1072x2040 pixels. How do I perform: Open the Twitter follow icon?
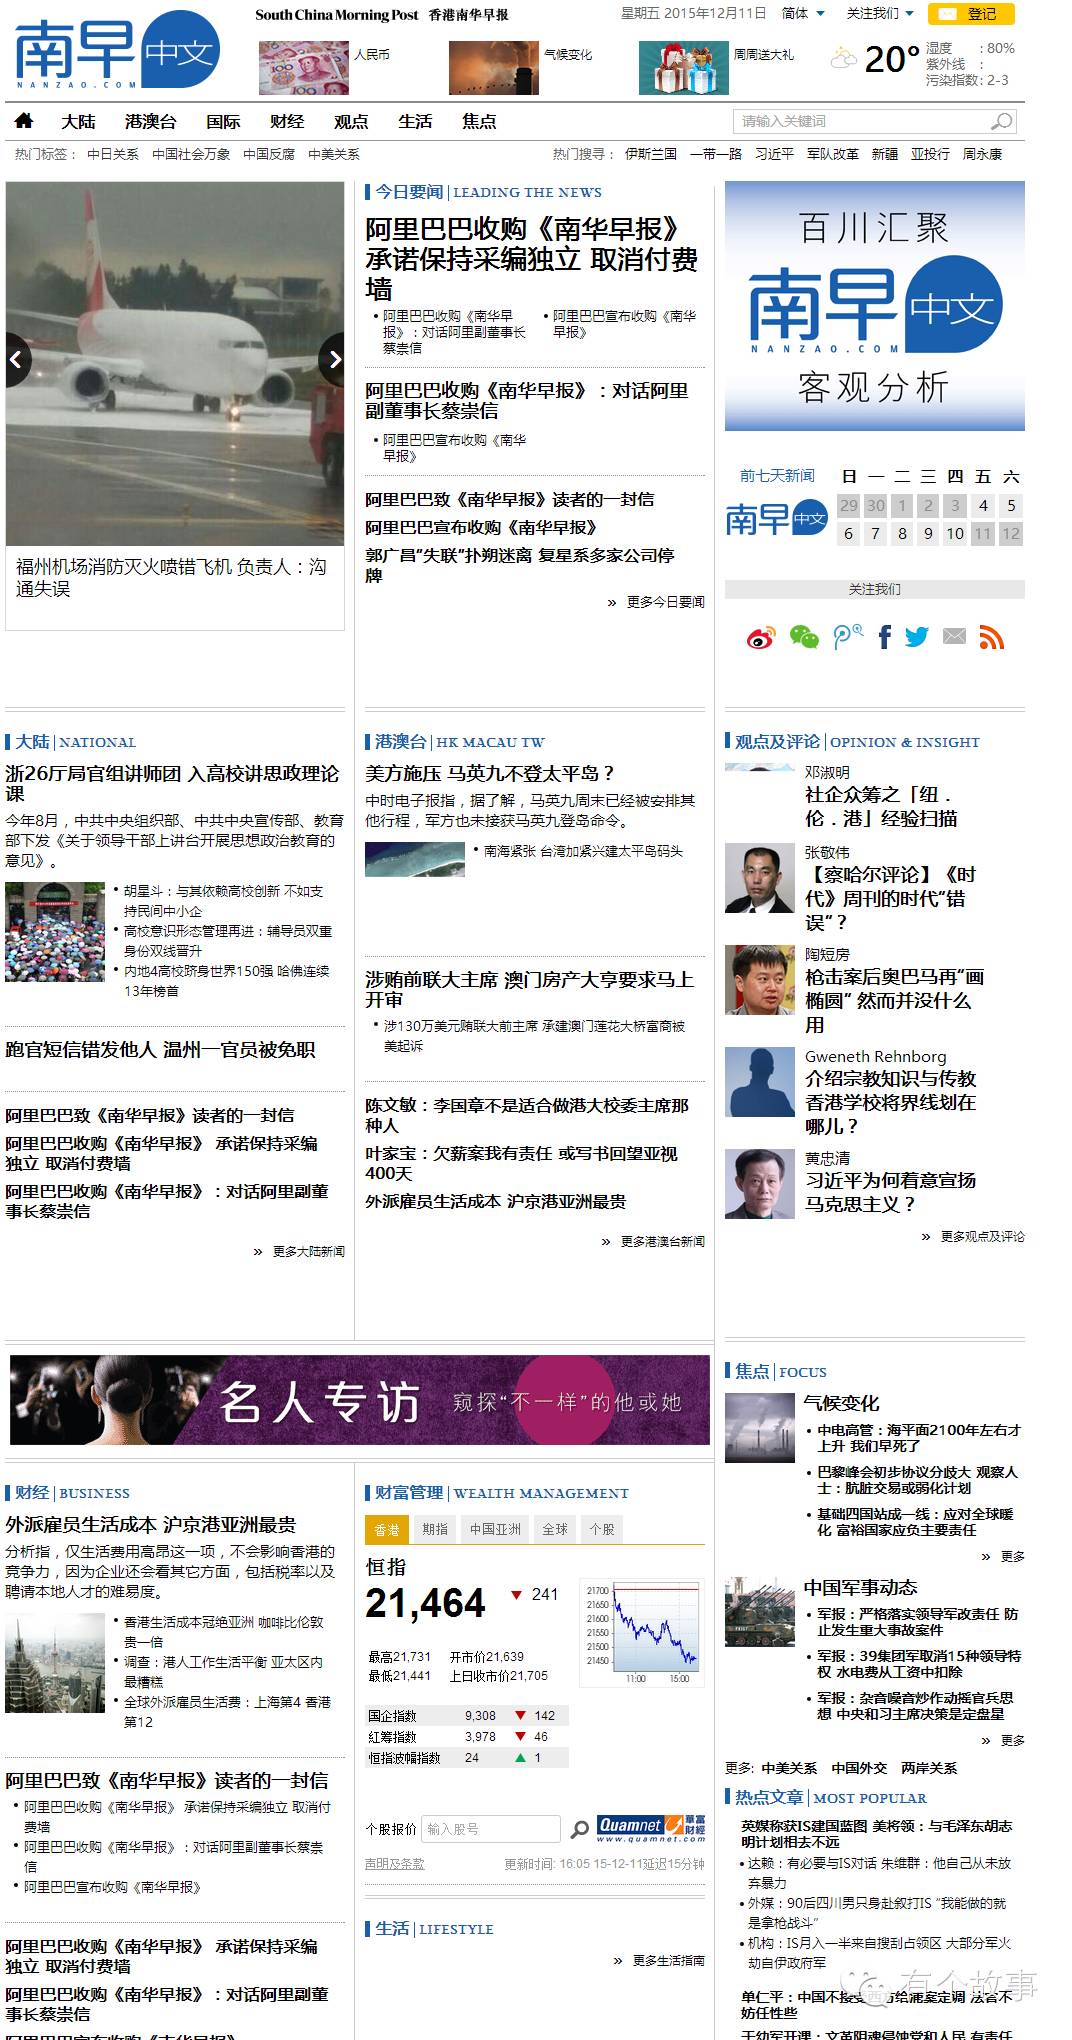coord(917,637)
